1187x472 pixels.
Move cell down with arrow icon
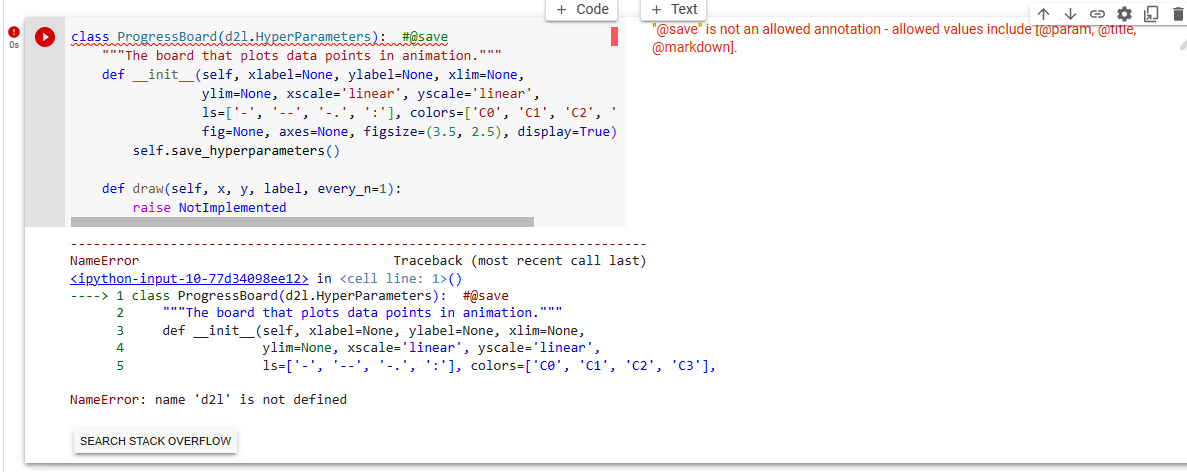[1070, 14]
